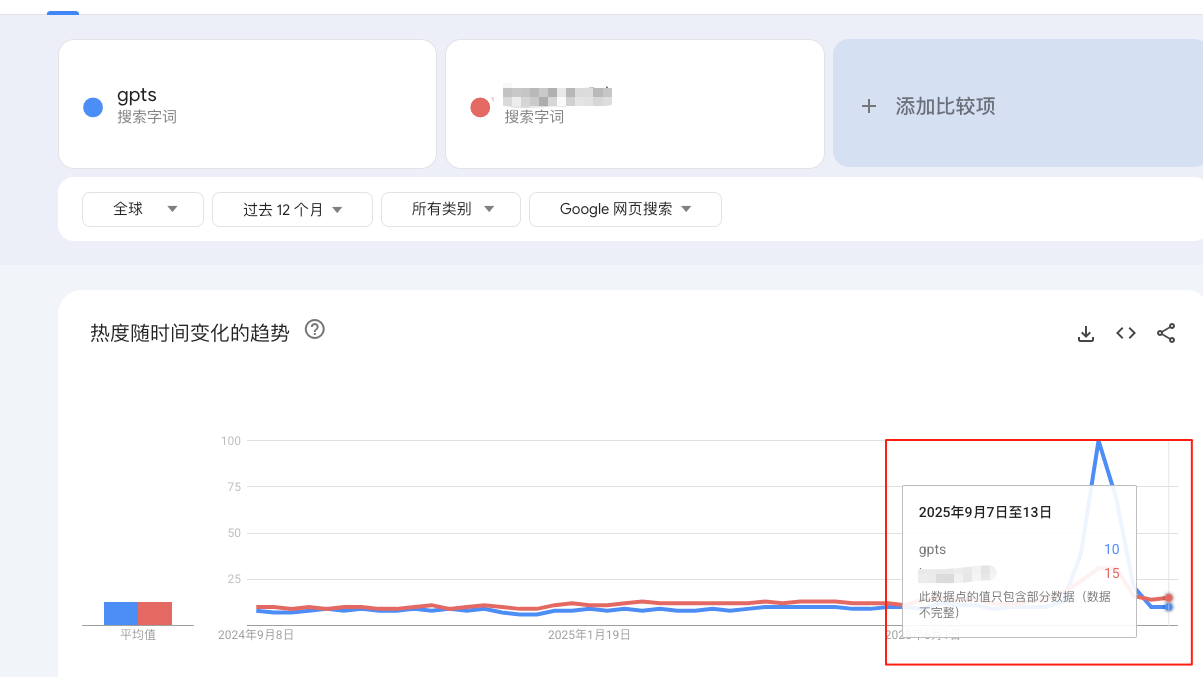Viewport: 1203px width, 677px height.
Task: Click the 热度随时间变化的趋势 heading
Action: 190,333
